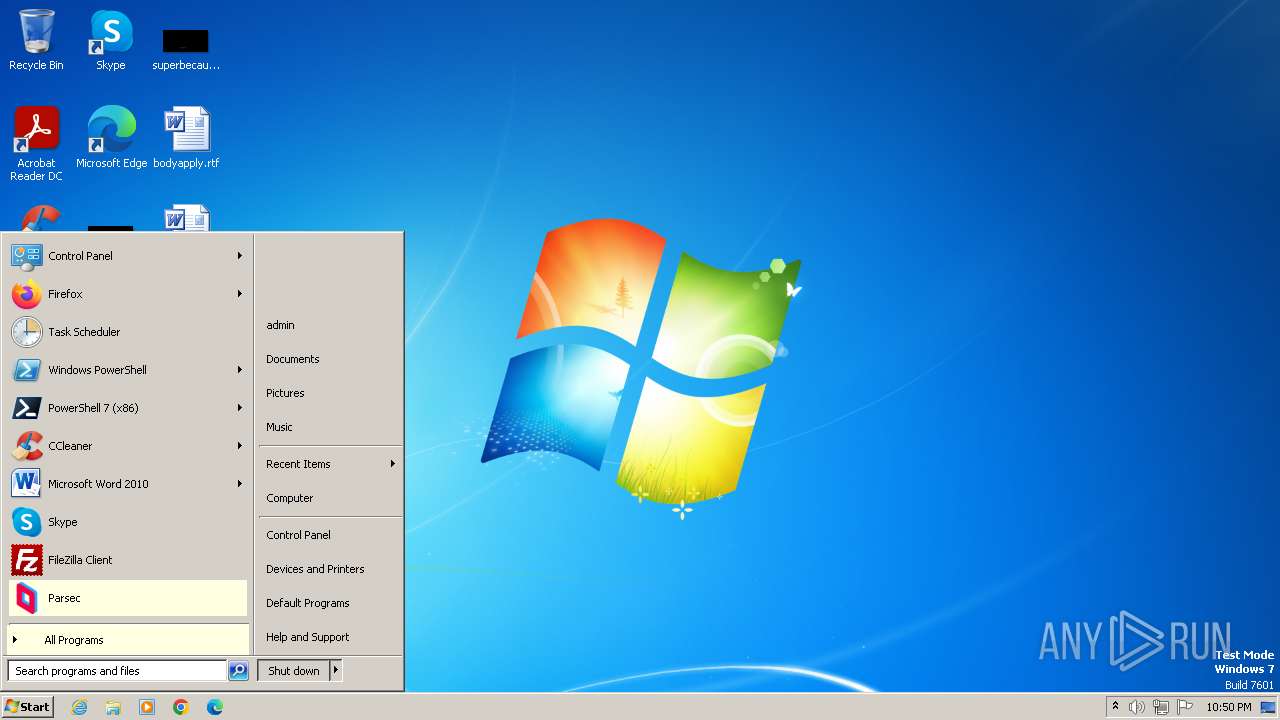Click the volume speaker tray icon
Screen dimensions: 1280x720
click(x=1137, y=707)
